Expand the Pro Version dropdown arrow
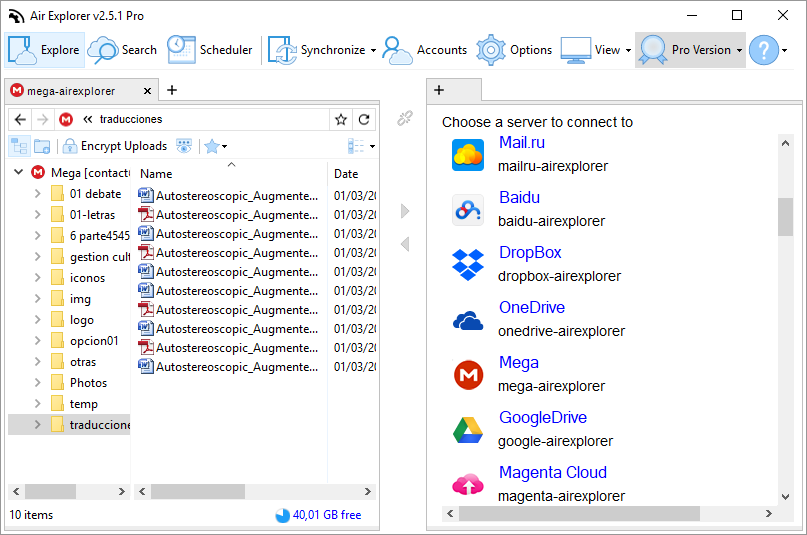 (x=739, y=50)
